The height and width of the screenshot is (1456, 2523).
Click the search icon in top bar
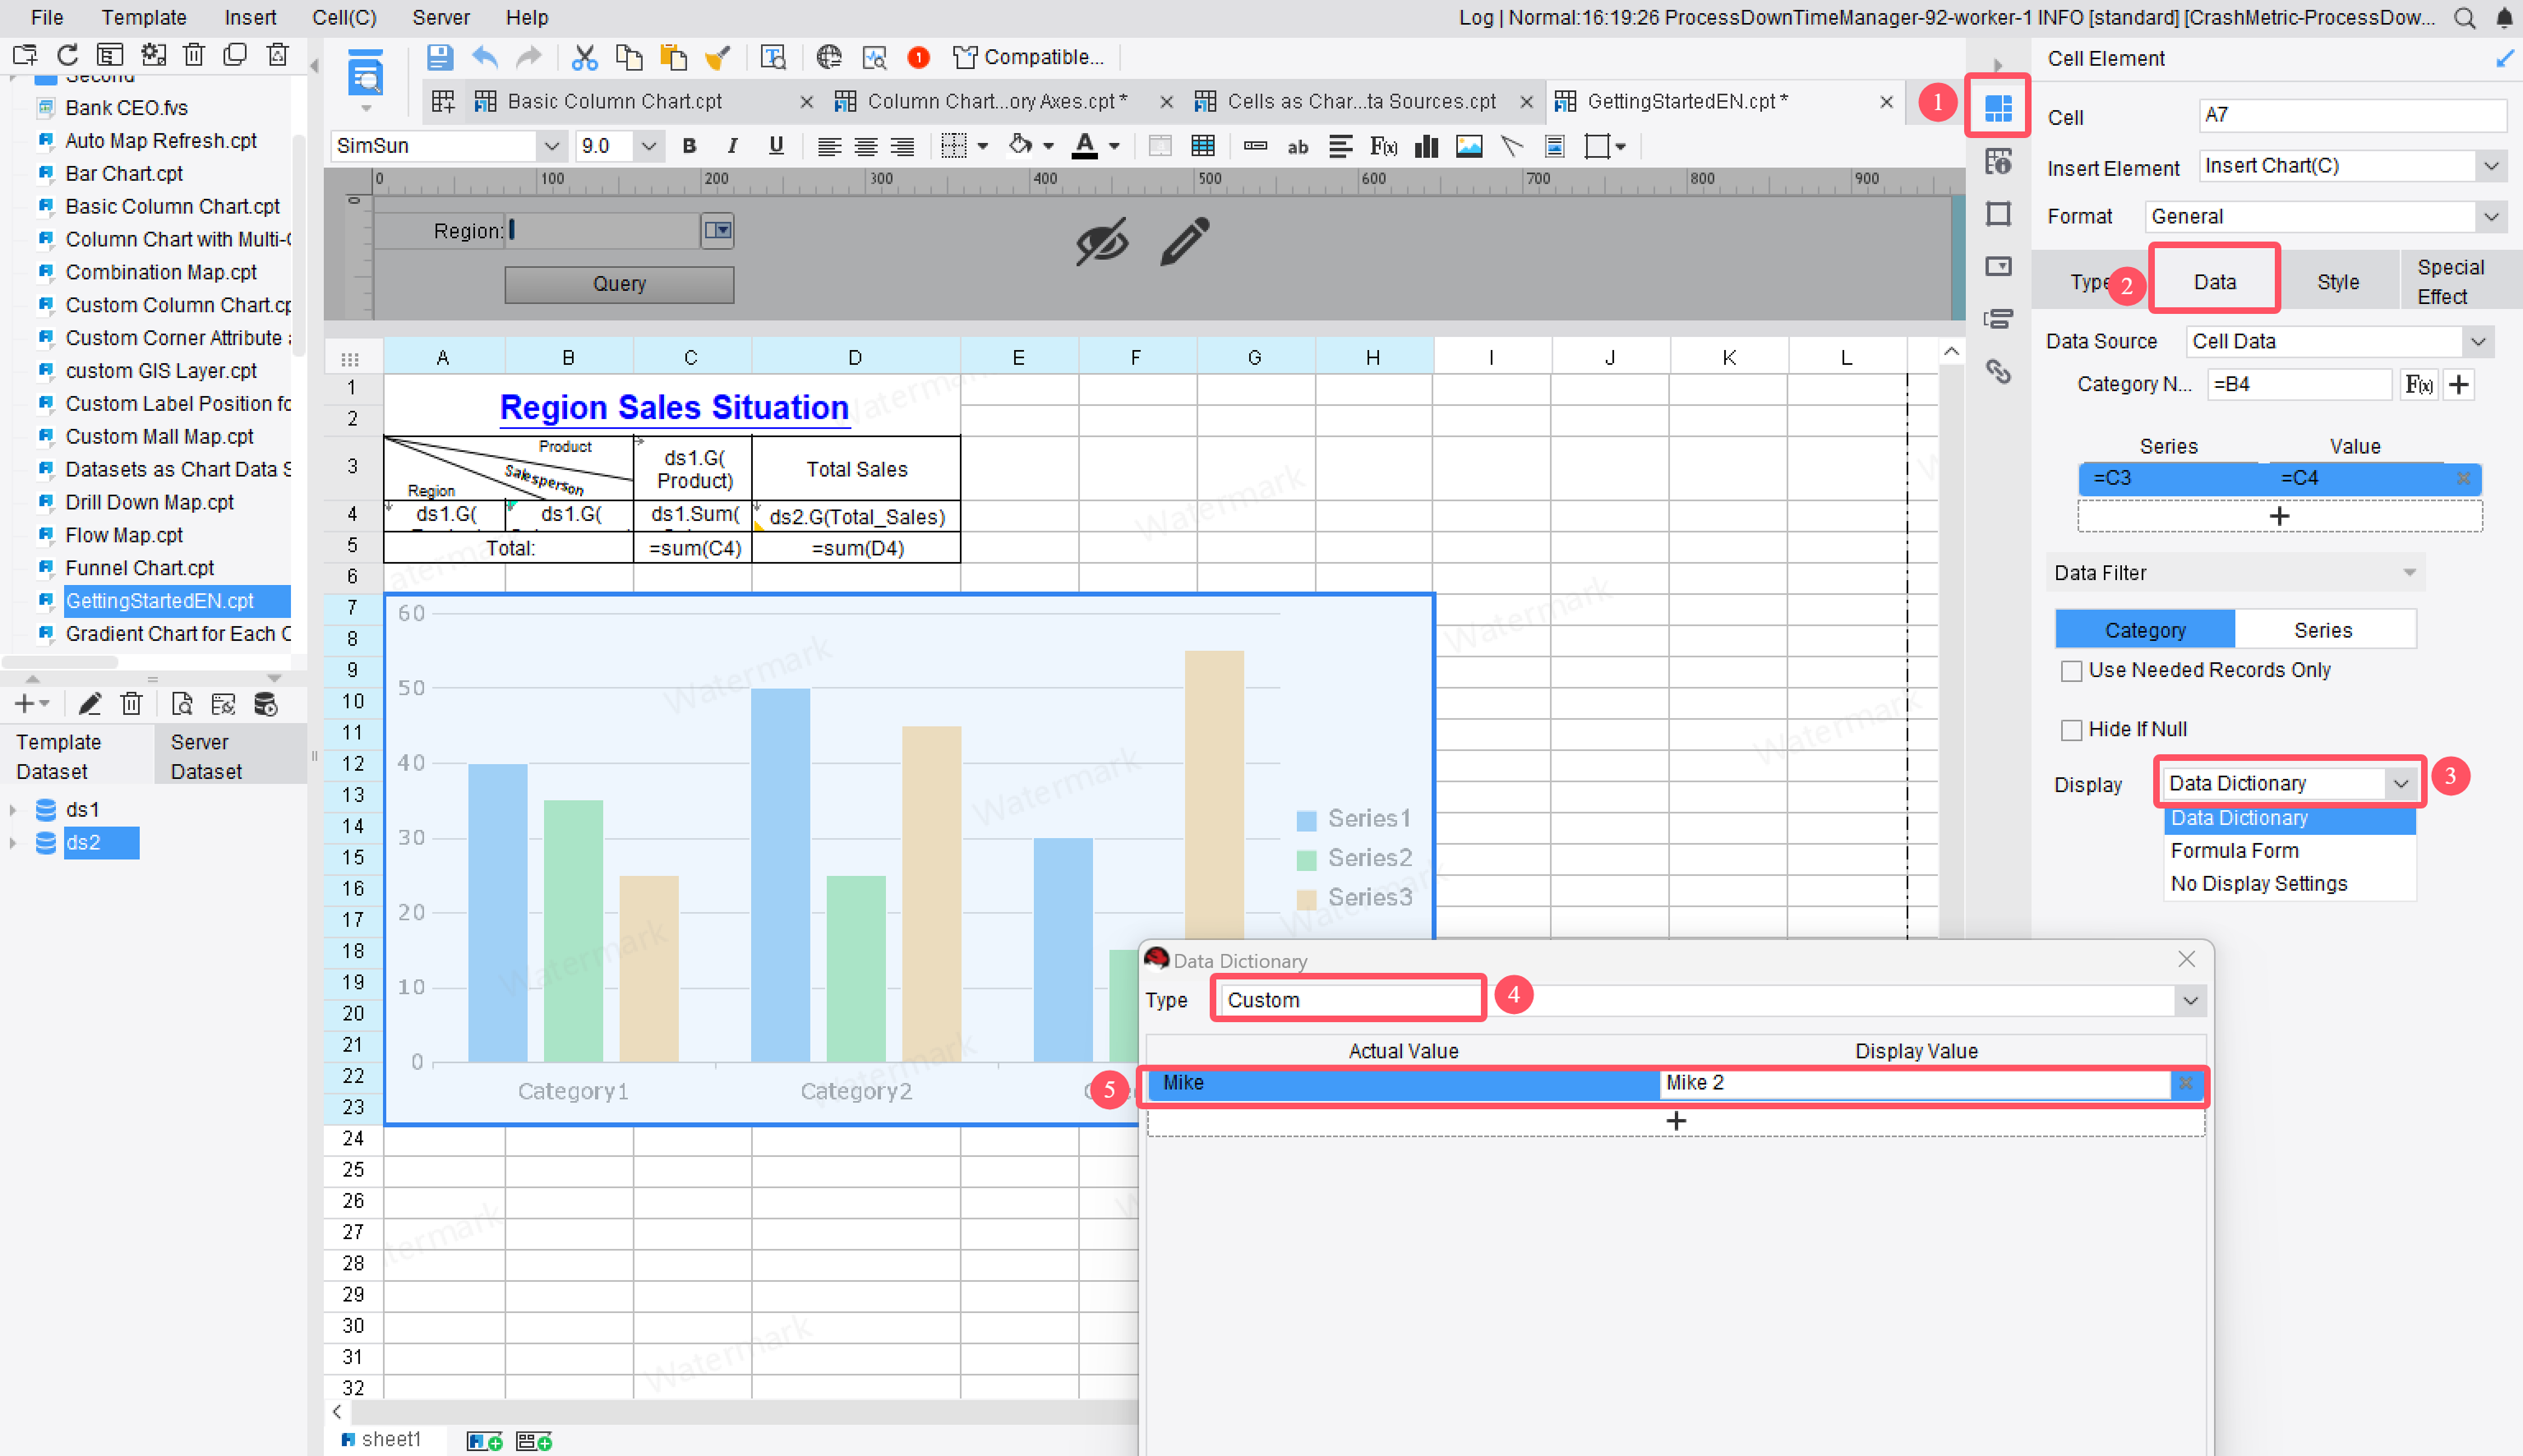tap(2464, 18)
